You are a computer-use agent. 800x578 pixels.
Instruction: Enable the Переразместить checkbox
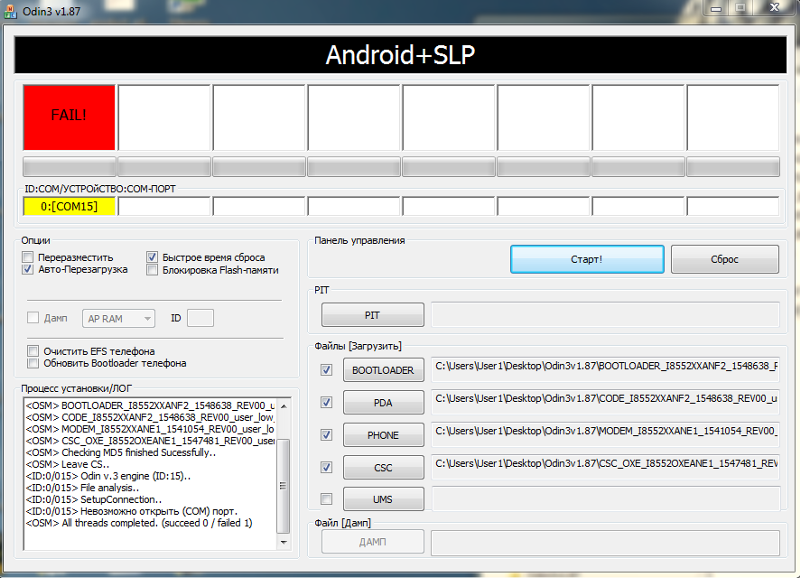[x=28, y=257]
